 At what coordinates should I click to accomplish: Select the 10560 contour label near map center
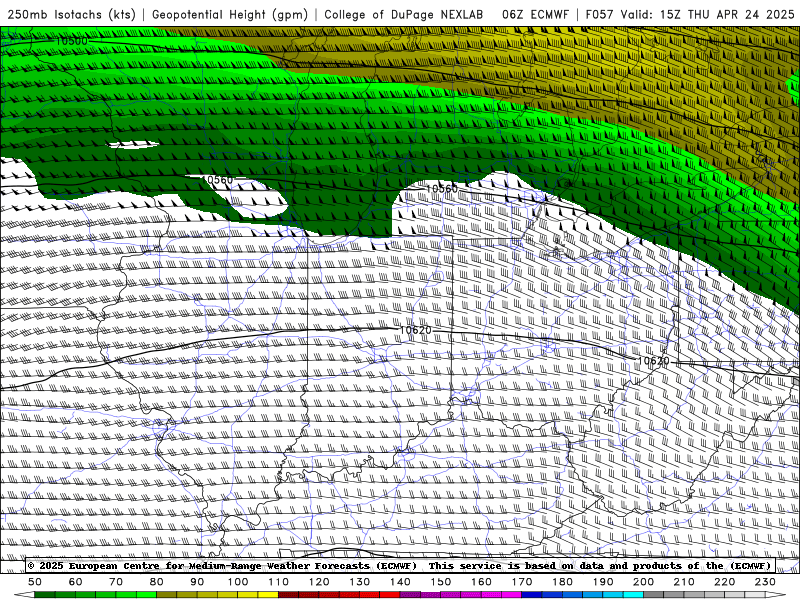[442, 189]
